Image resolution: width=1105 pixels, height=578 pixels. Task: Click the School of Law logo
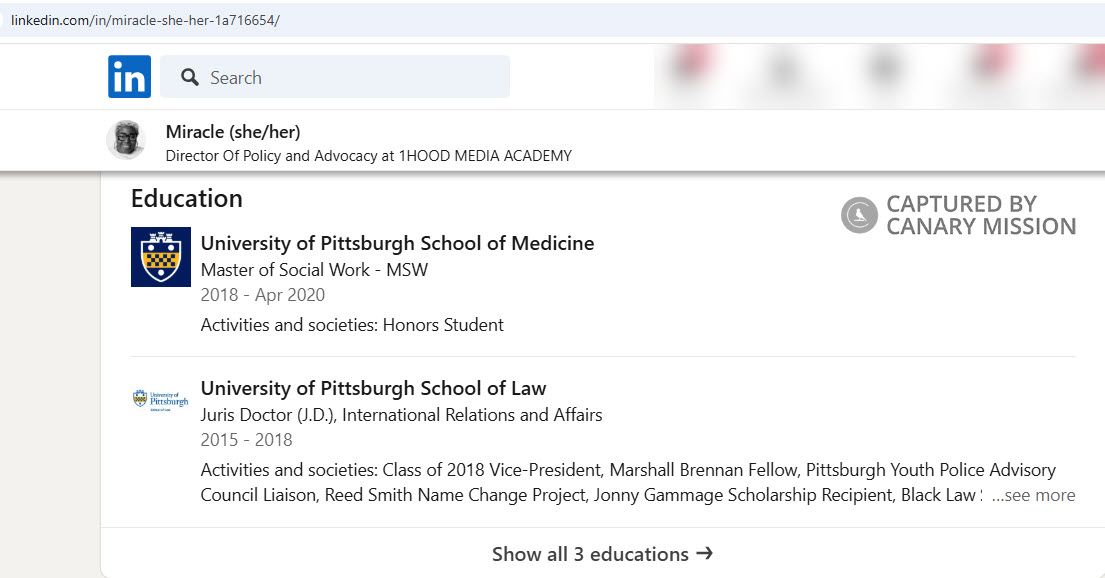[160, 400]
